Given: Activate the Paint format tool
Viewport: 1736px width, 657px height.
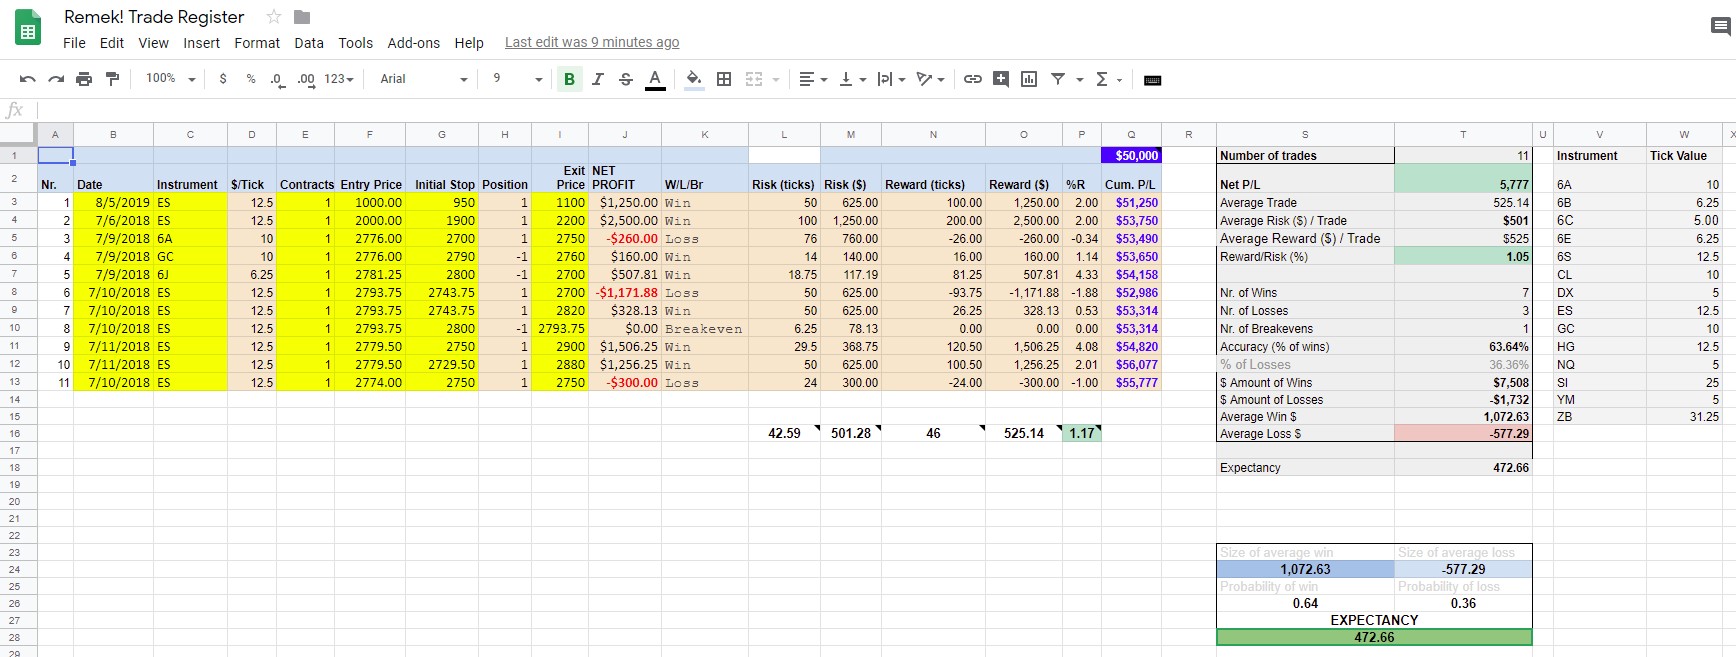Looking at the screenshot, I should [x=112, y=79].
